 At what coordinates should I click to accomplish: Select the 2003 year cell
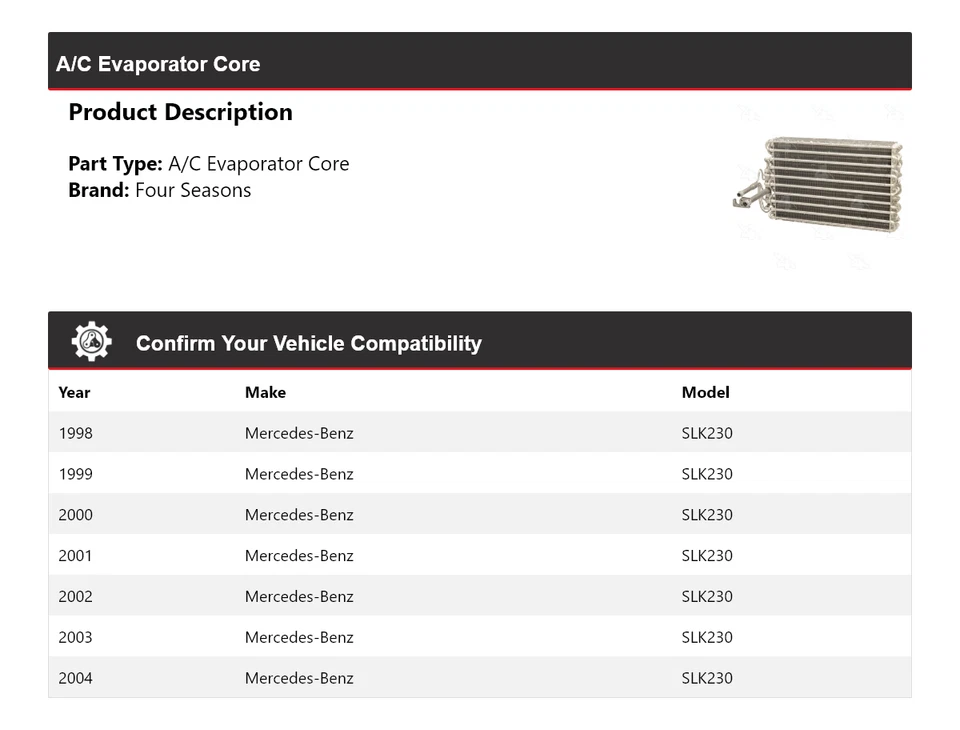75,637
